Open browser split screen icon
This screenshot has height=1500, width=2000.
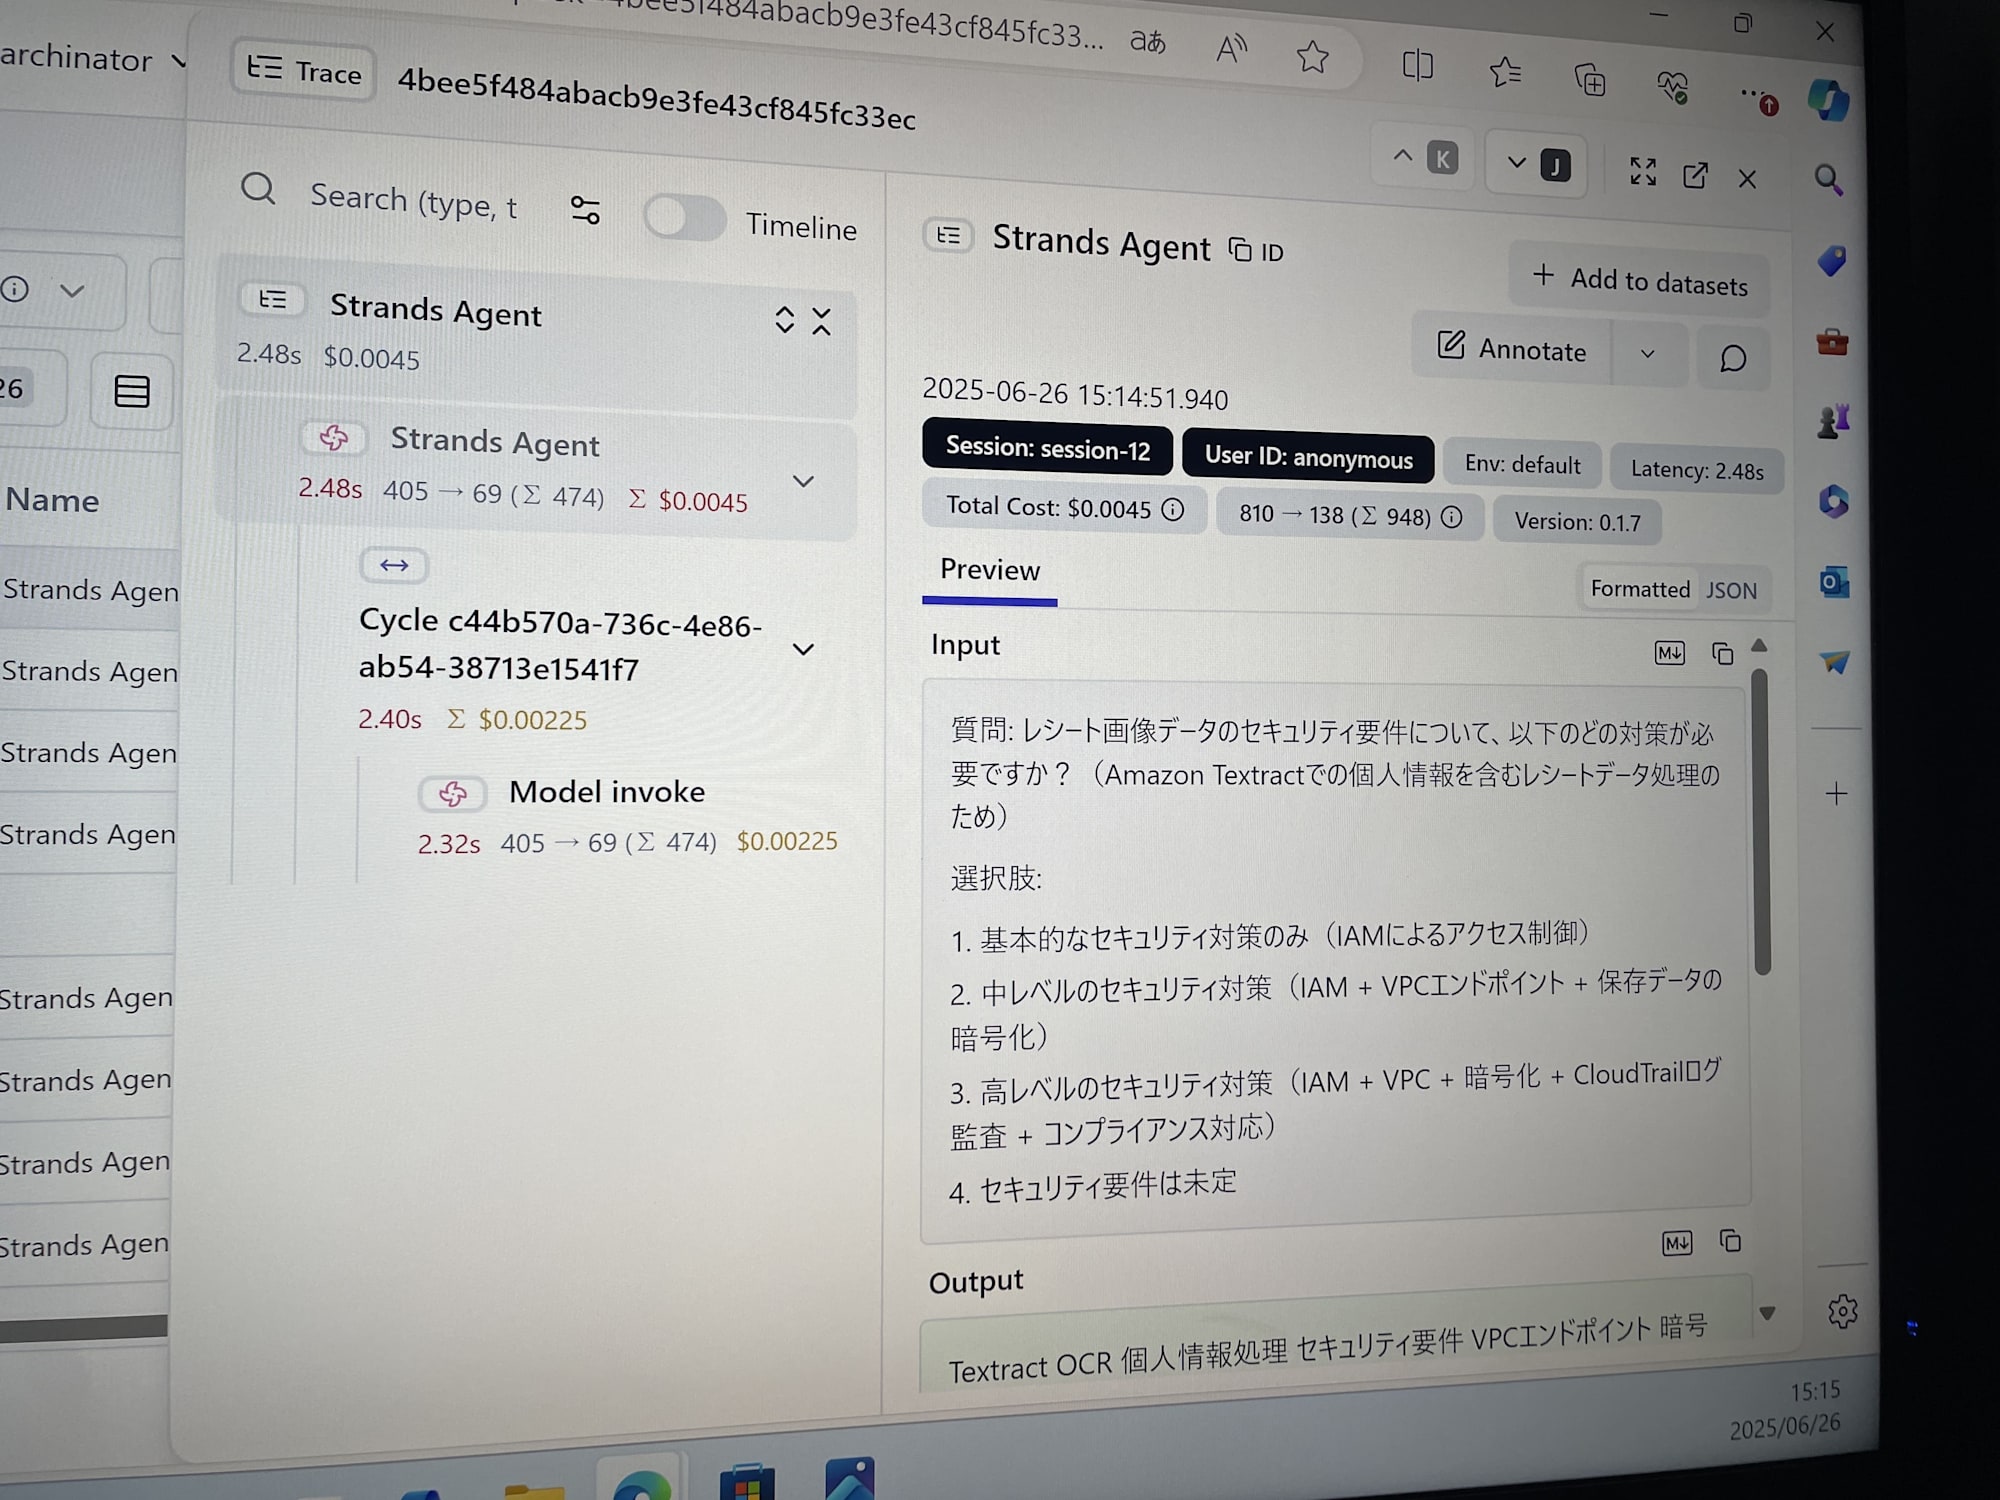(1418, 66)
